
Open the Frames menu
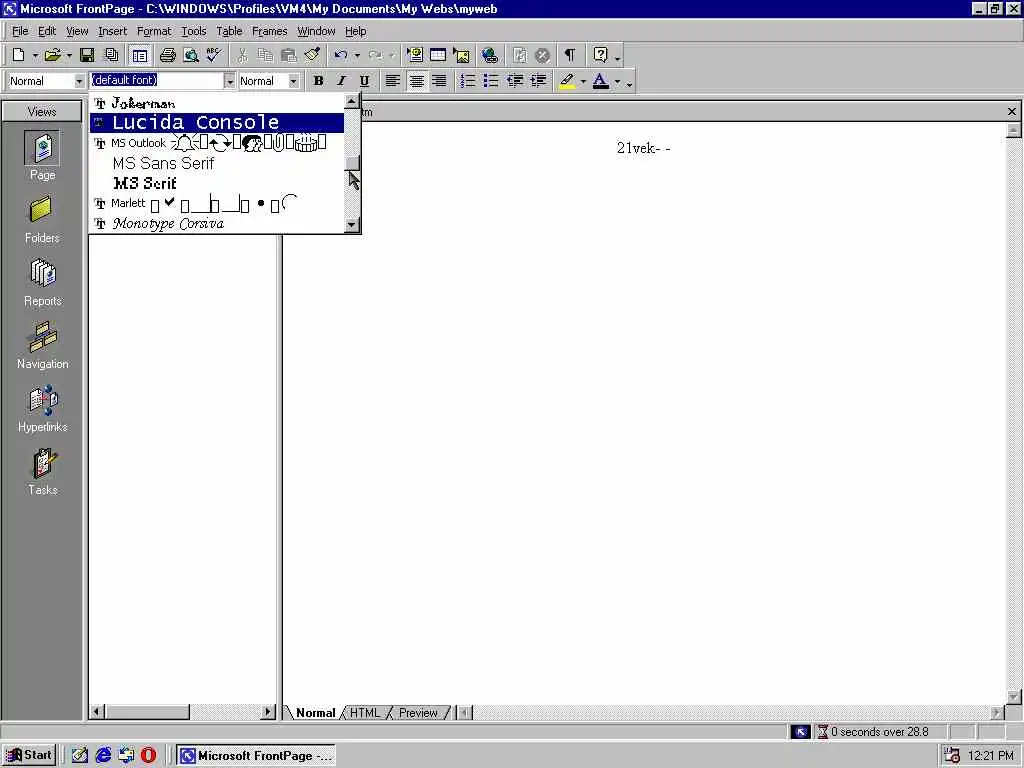click(270, 31)
